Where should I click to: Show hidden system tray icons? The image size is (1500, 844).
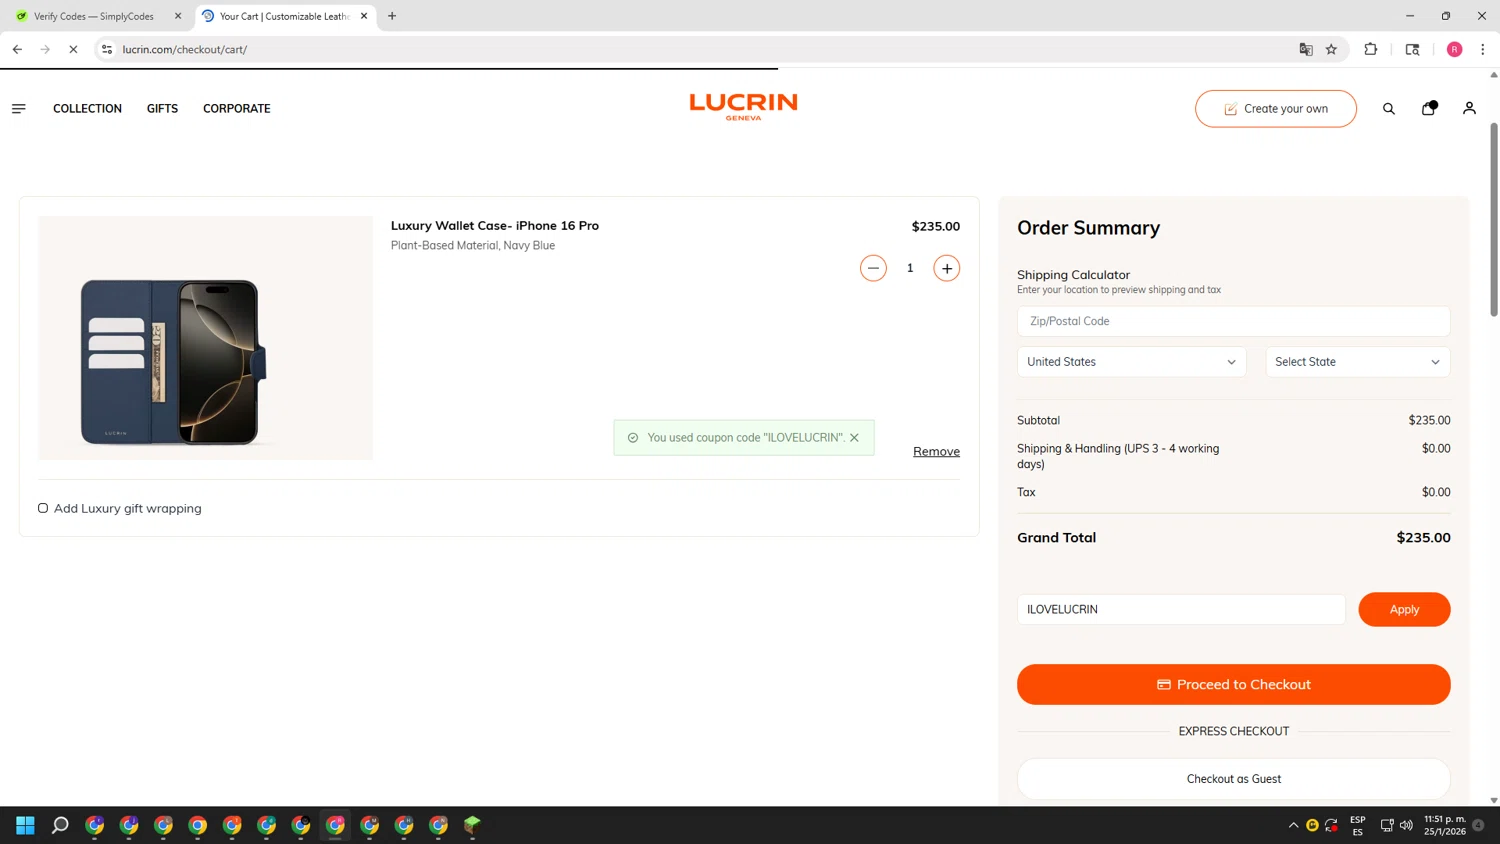pos(1293,825)
